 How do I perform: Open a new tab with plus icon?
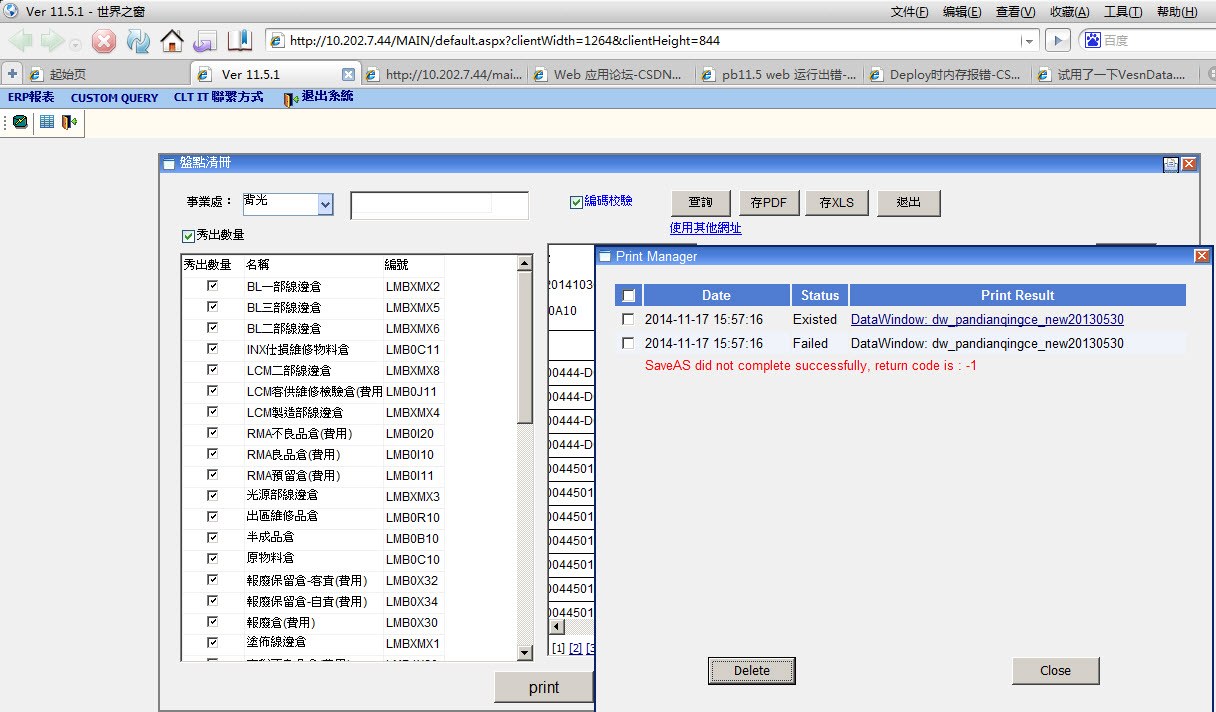(x=12, y=74)
